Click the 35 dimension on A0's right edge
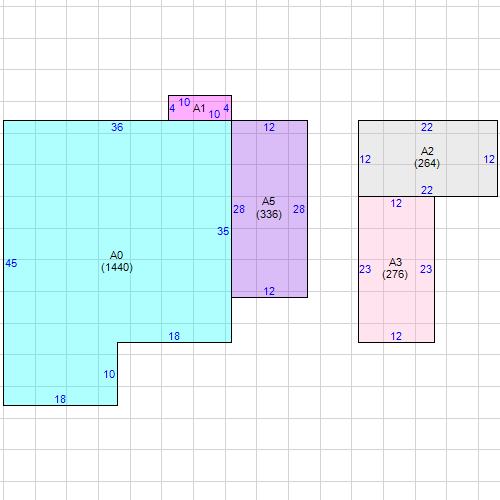The width and height of the screenshot is (500, 500). pos(223,231)
